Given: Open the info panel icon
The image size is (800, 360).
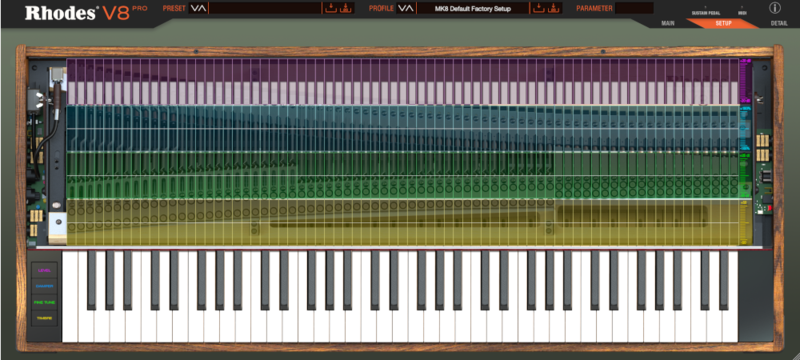Looking at the screenshot, I should click(x=775, y=8).
